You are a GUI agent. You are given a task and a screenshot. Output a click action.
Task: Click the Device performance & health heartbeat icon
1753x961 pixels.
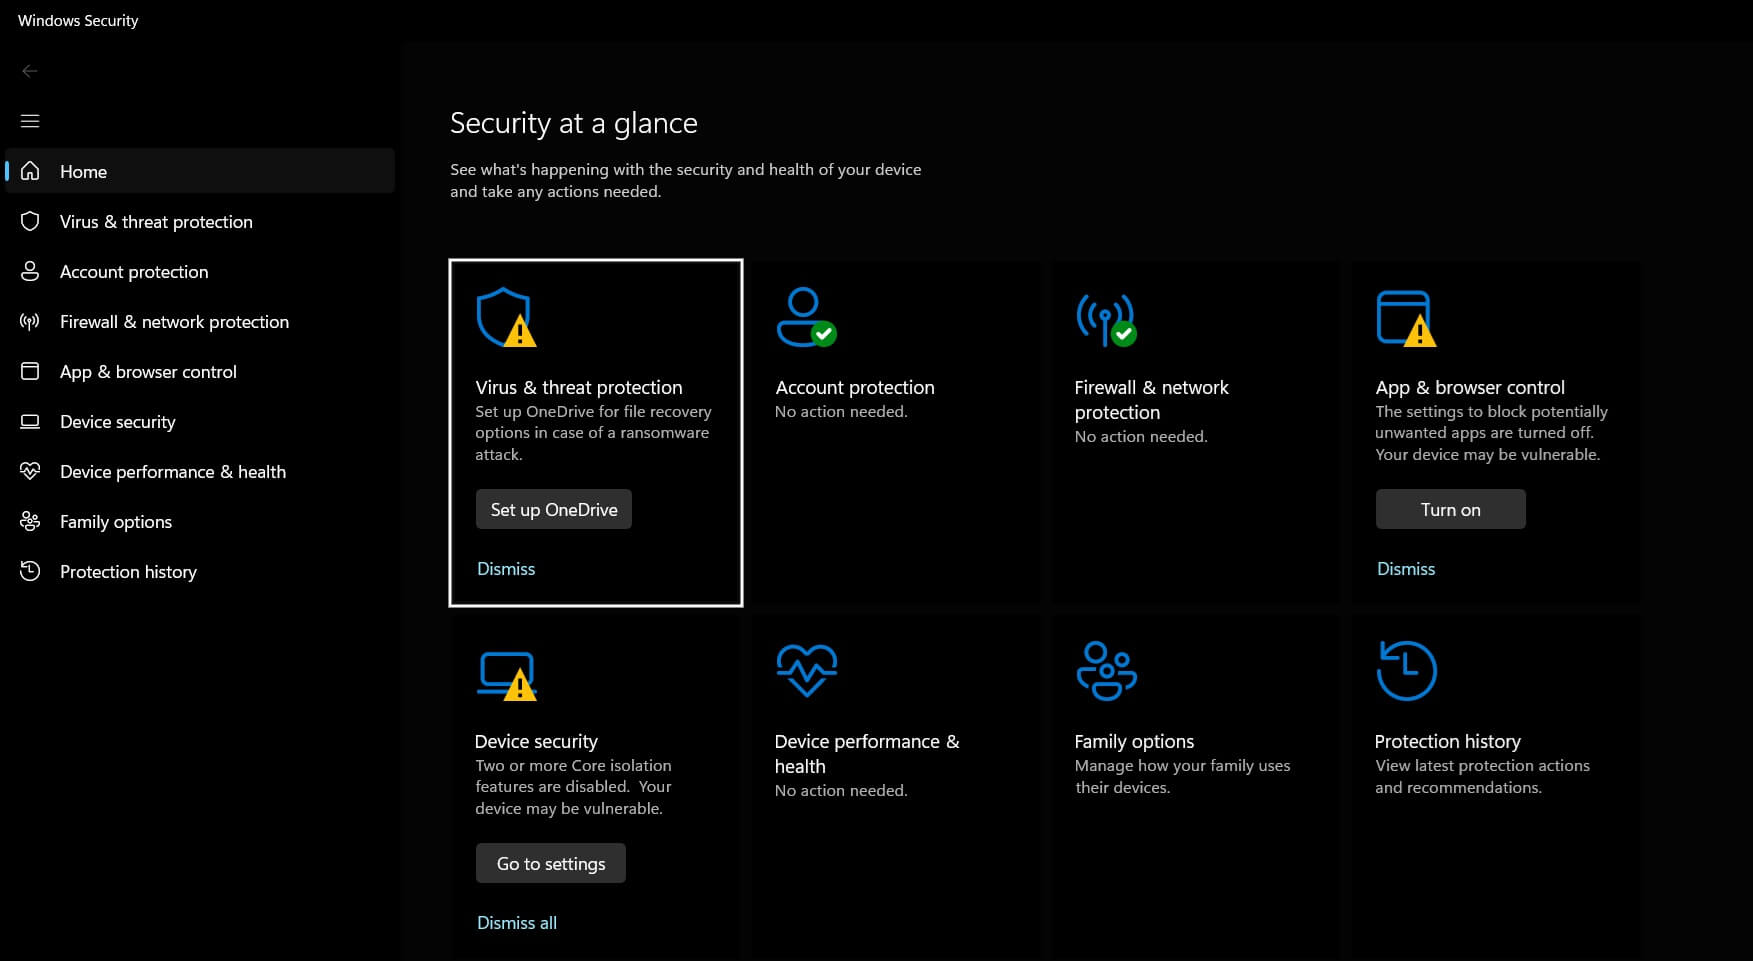[30, 471]
